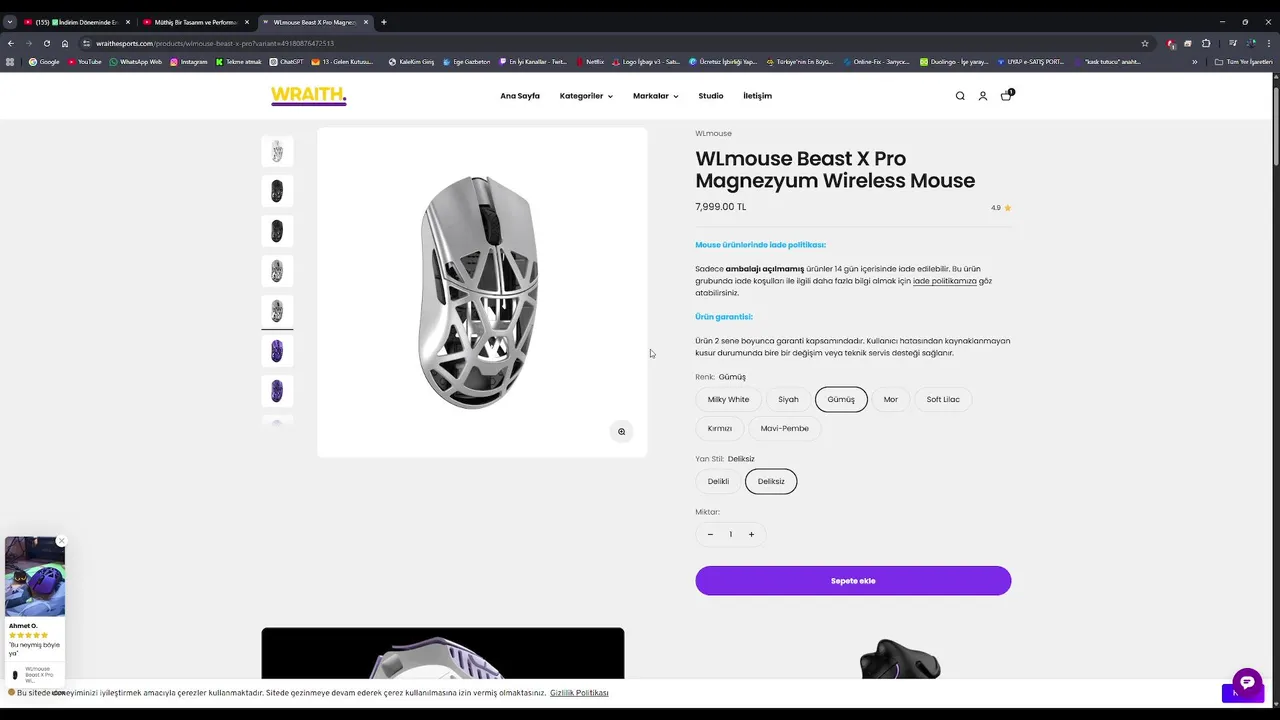Bookmark this page with the star
1280x720 pixels.
pos(1145,43)
